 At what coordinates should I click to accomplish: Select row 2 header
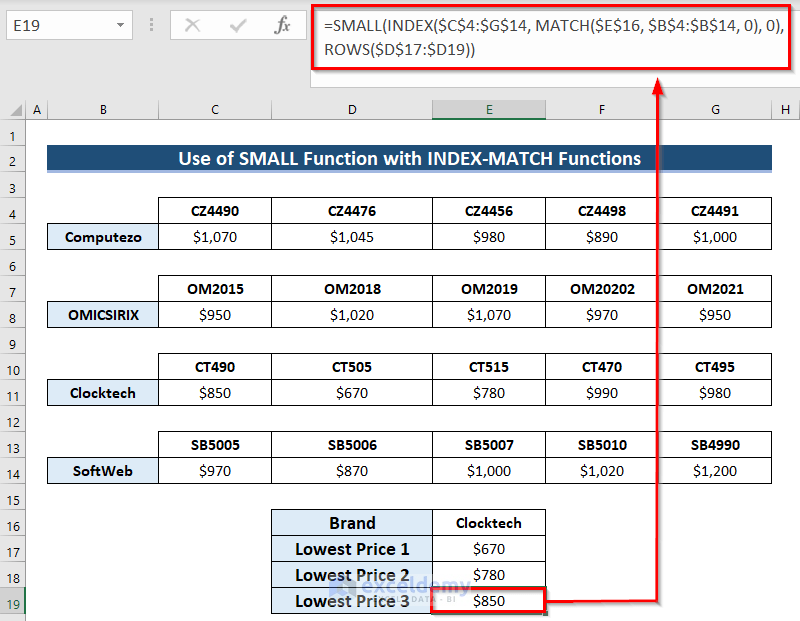point(13,159)
